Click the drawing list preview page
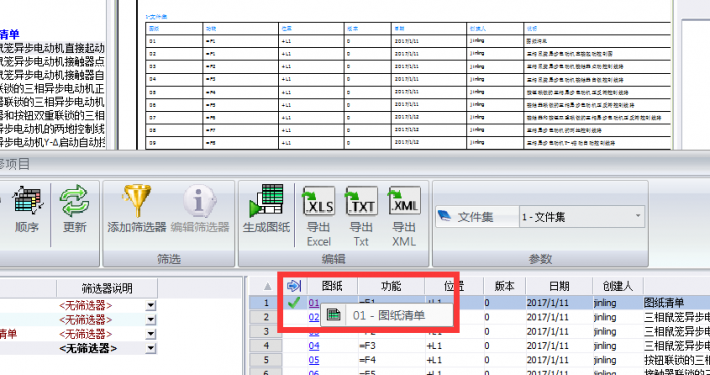This screenshot has height=375, width=710. point(405,75)
